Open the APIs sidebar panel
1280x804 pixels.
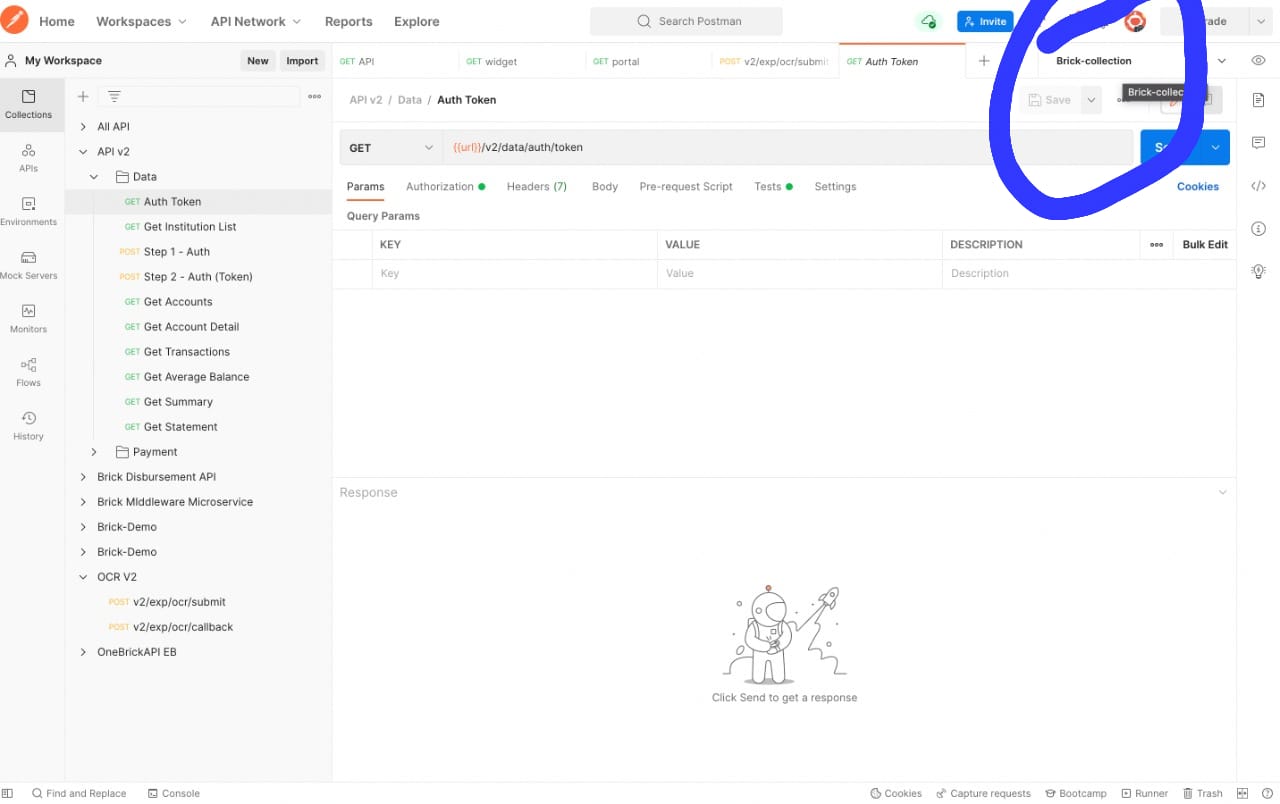tap(28, 157)
